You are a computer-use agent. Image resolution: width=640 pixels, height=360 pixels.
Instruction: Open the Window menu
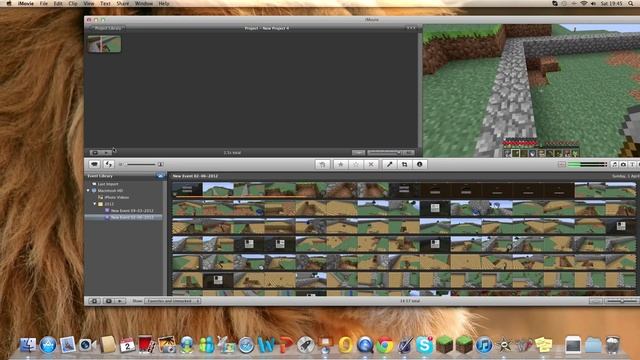click(144, 3)
